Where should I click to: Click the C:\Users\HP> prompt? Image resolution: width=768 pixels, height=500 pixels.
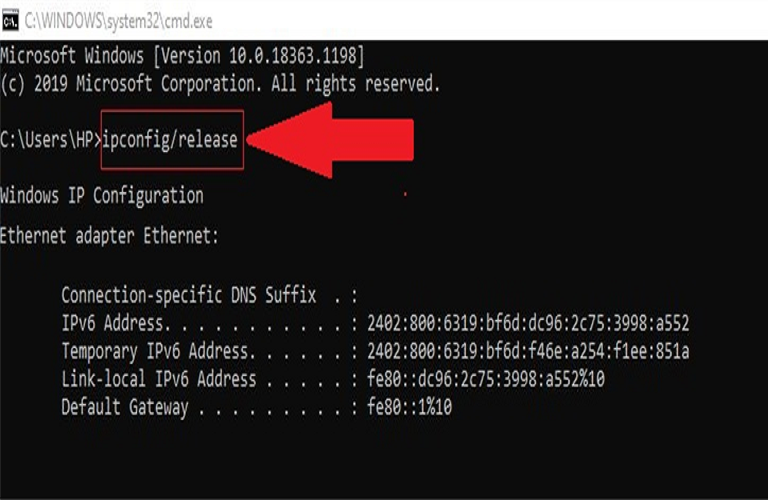(49, 139)
